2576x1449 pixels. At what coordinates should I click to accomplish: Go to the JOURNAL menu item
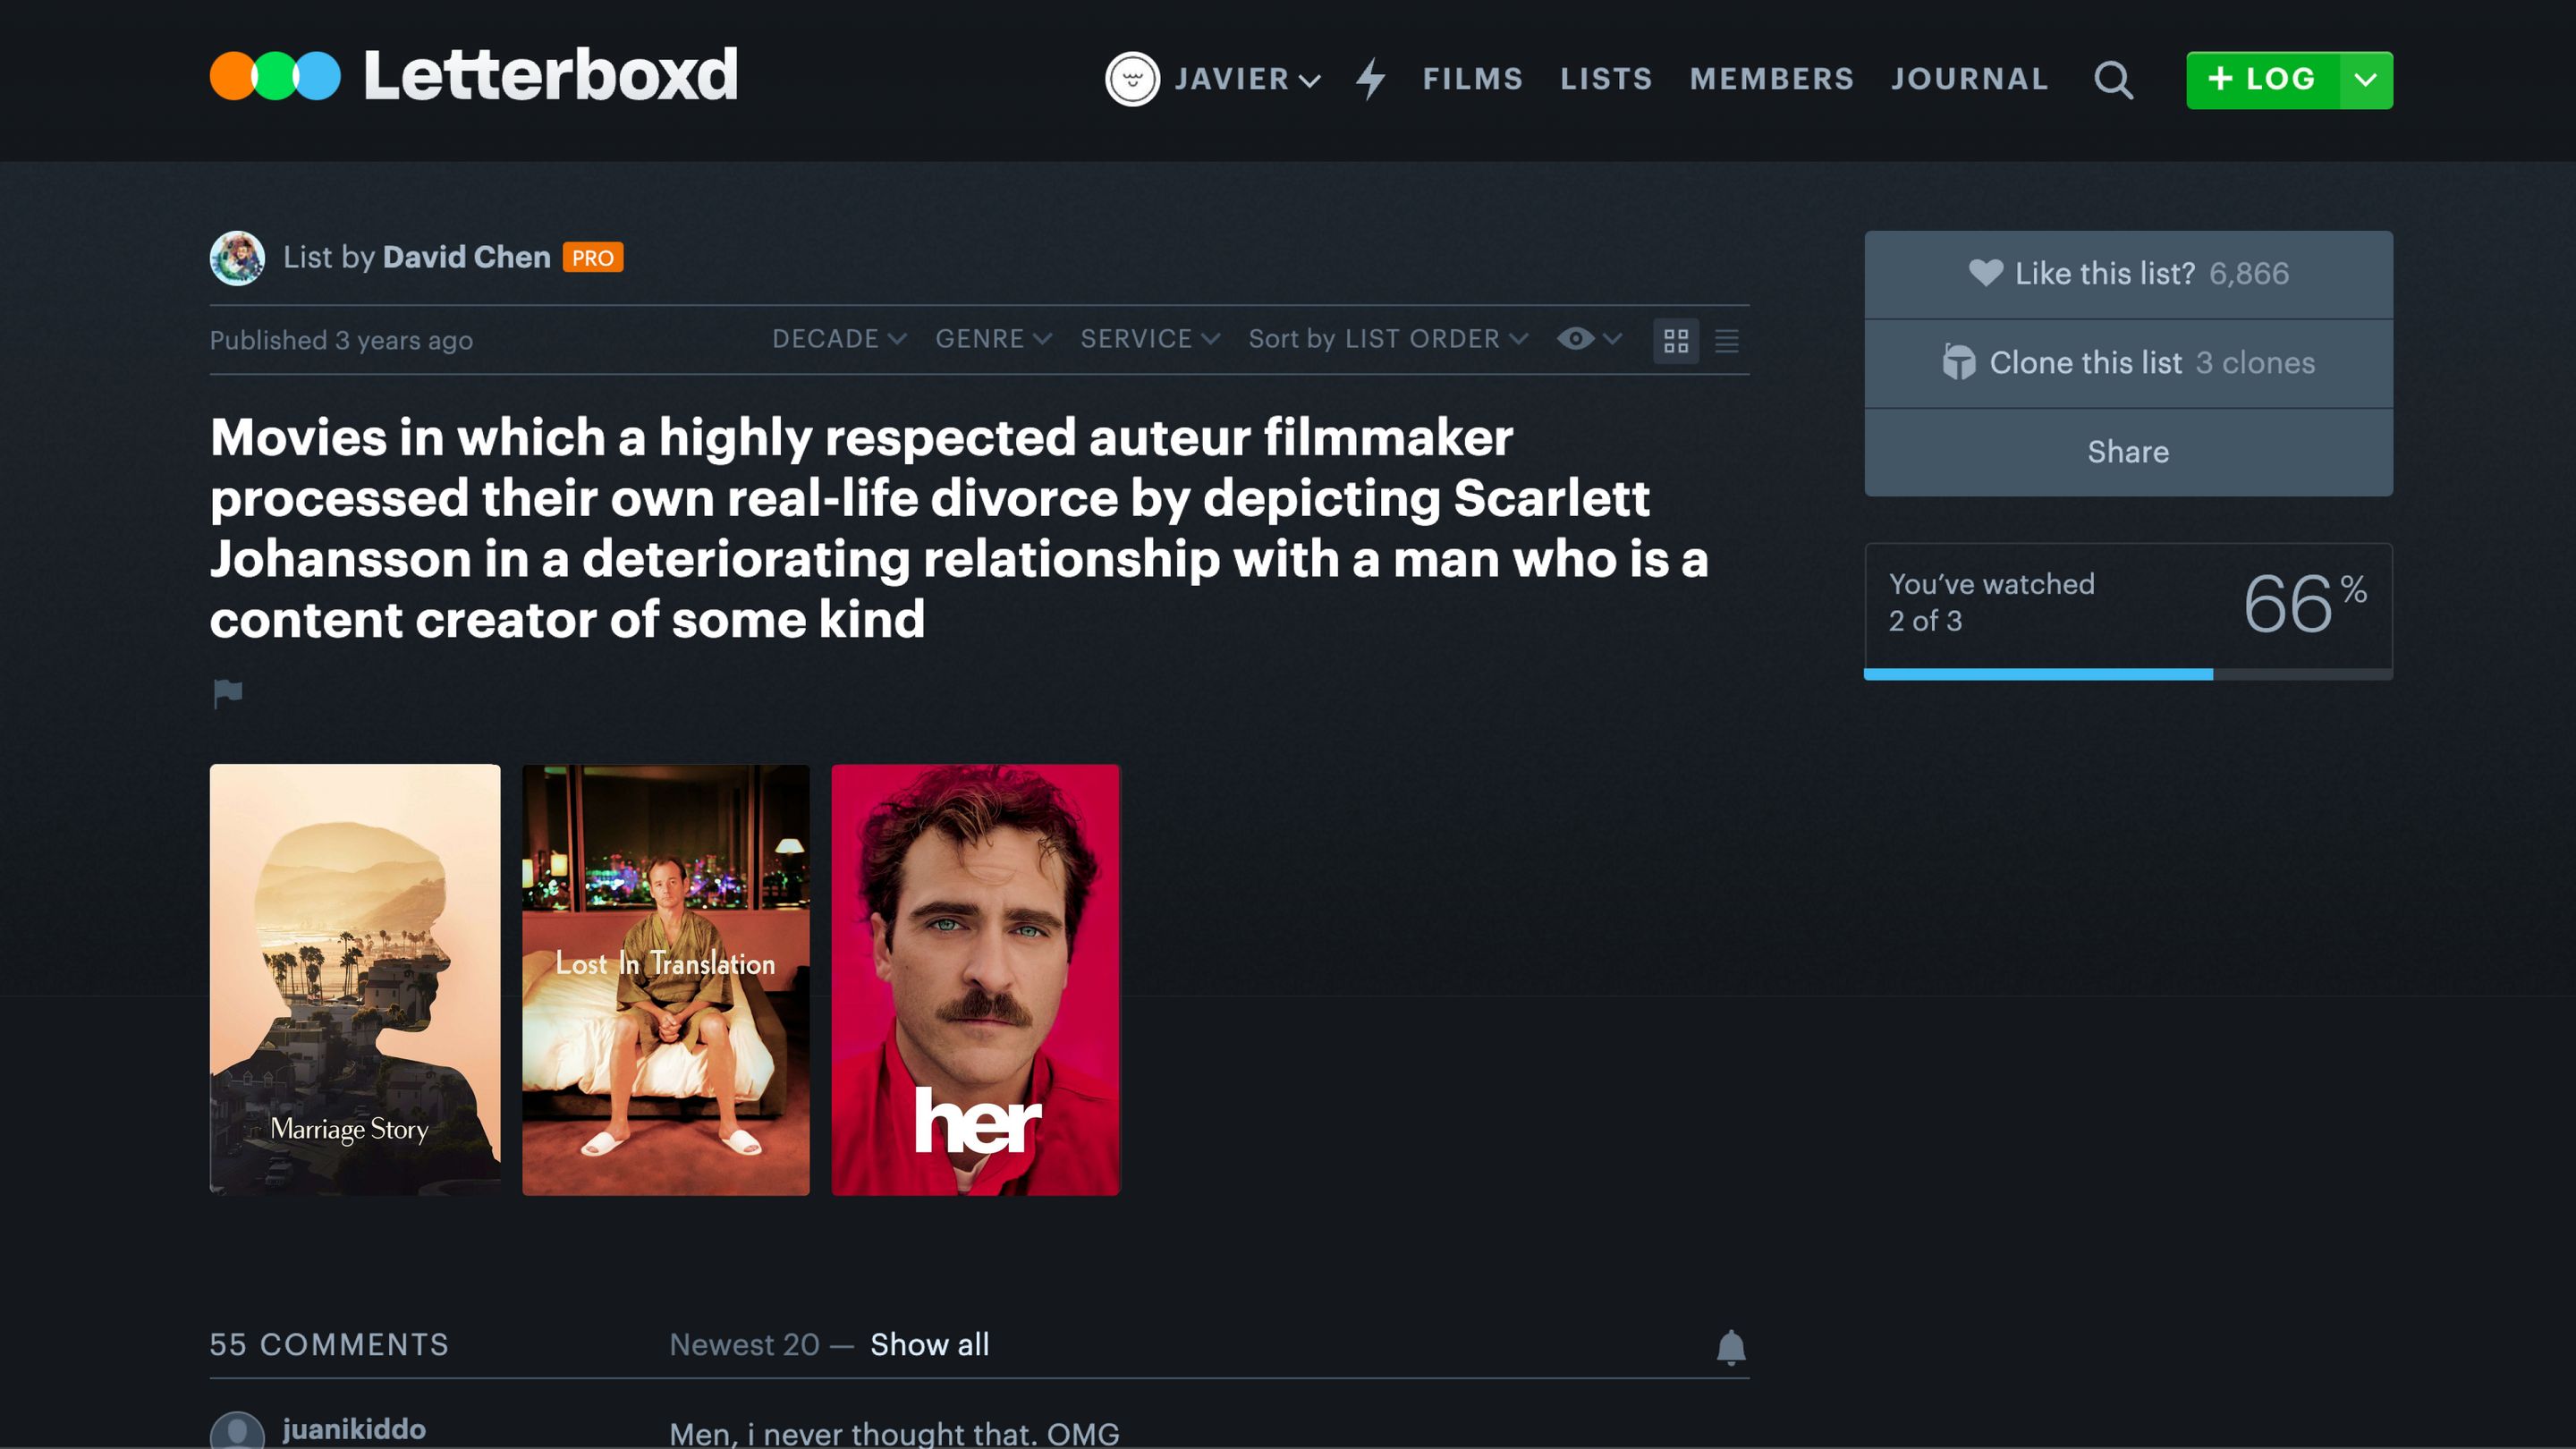[x=1969, y=79]
